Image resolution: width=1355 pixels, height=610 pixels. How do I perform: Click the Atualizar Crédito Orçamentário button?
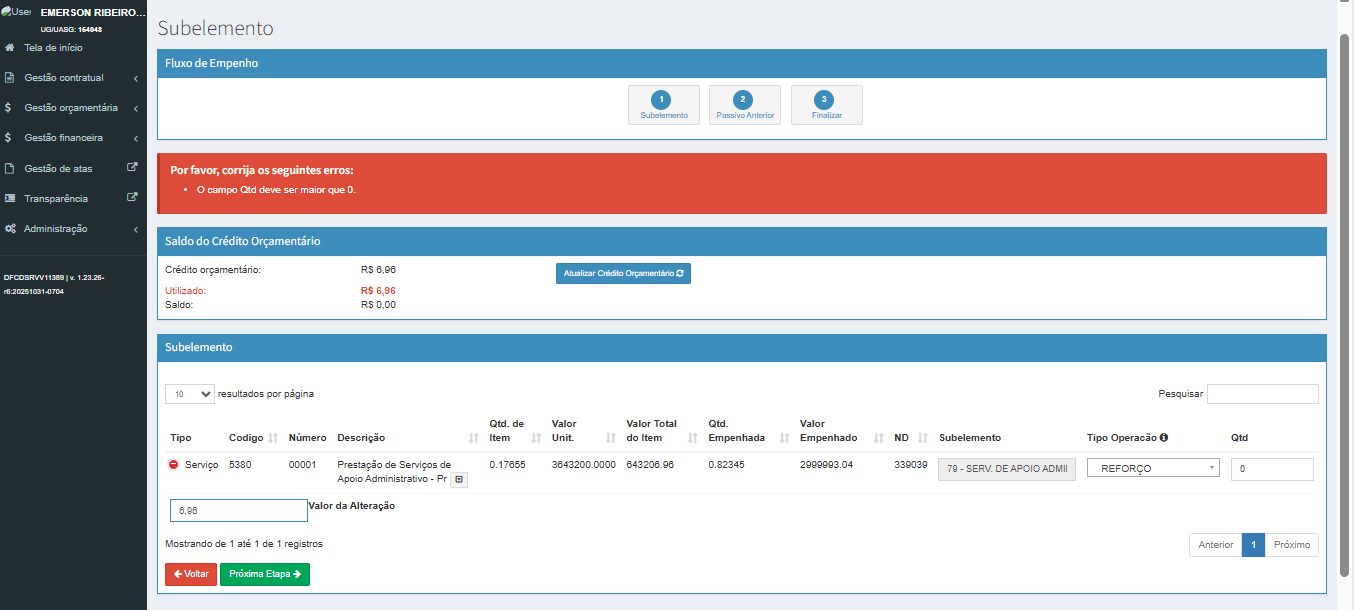[623, 273]
